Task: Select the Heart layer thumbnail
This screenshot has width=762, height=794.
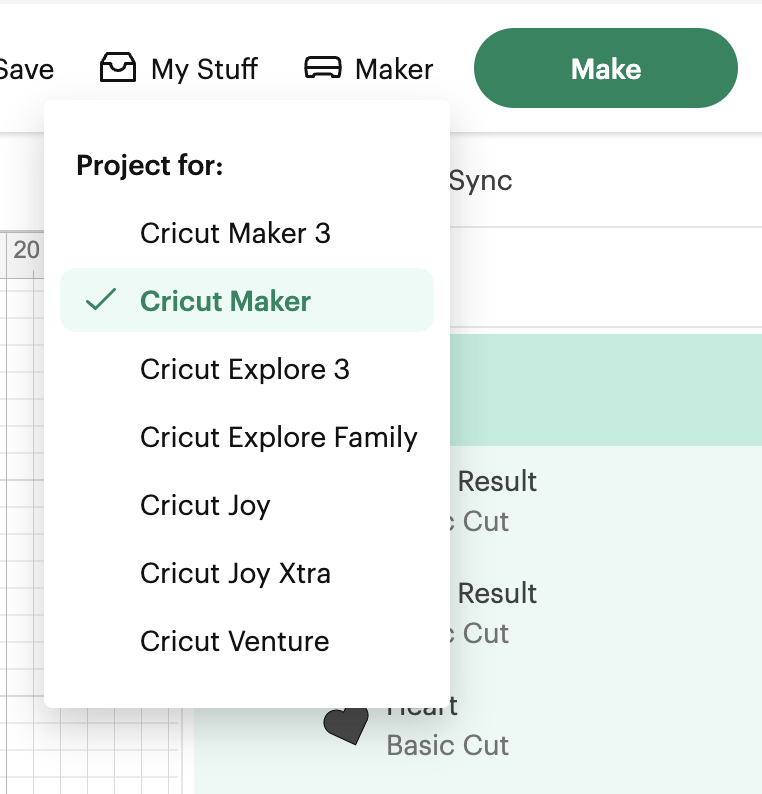Action: [346, 726]
